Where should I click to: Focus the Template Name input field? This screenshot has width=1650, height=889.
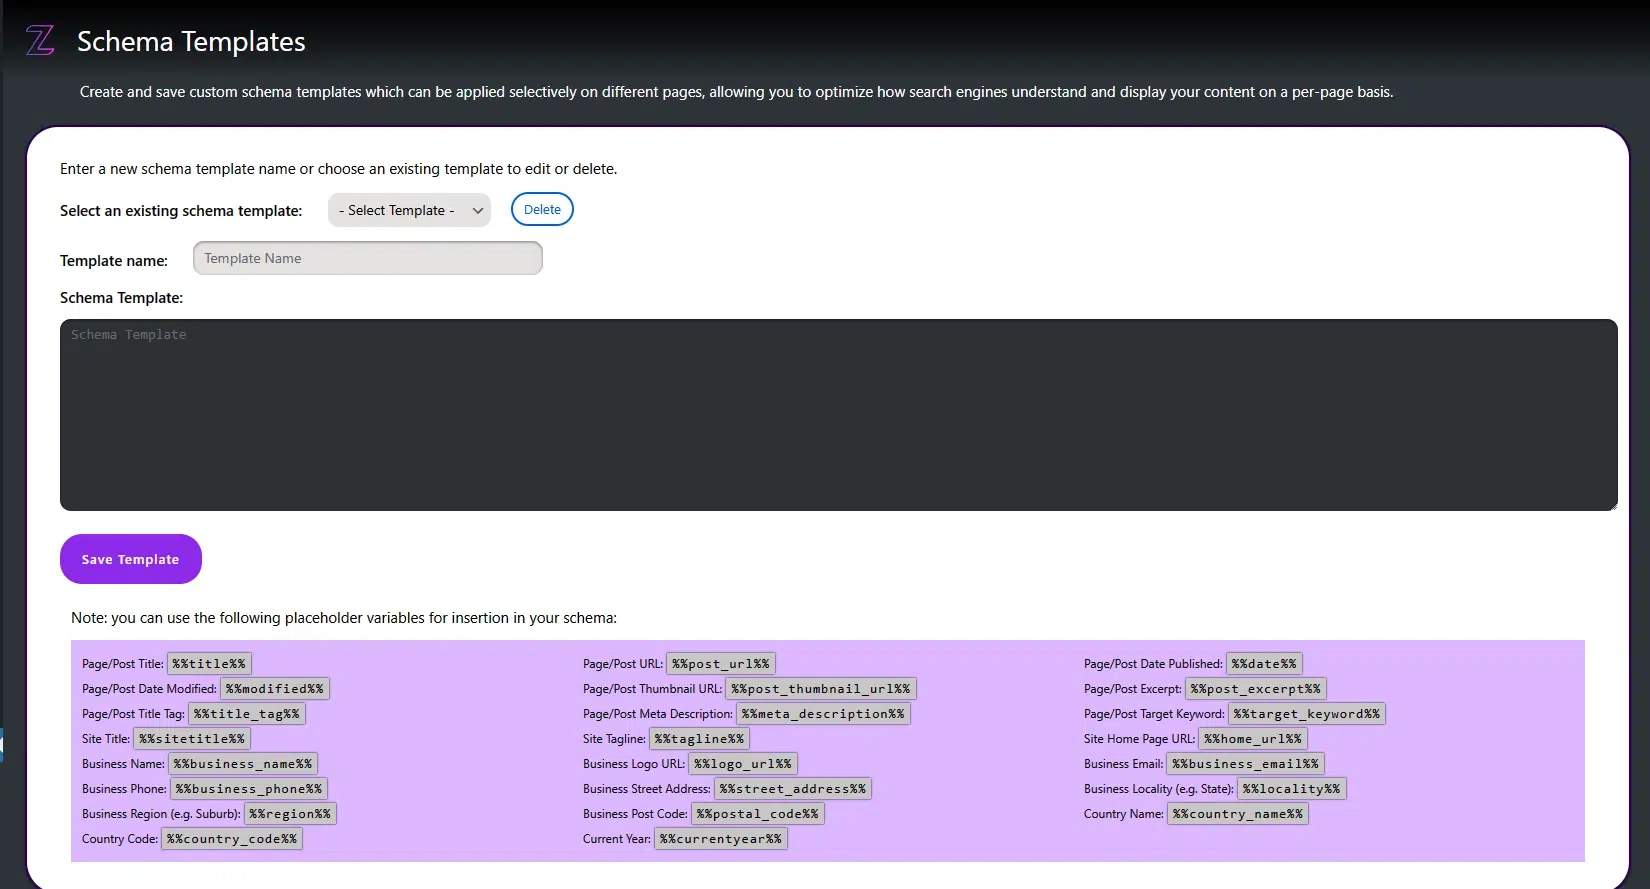tap(368, 258)
